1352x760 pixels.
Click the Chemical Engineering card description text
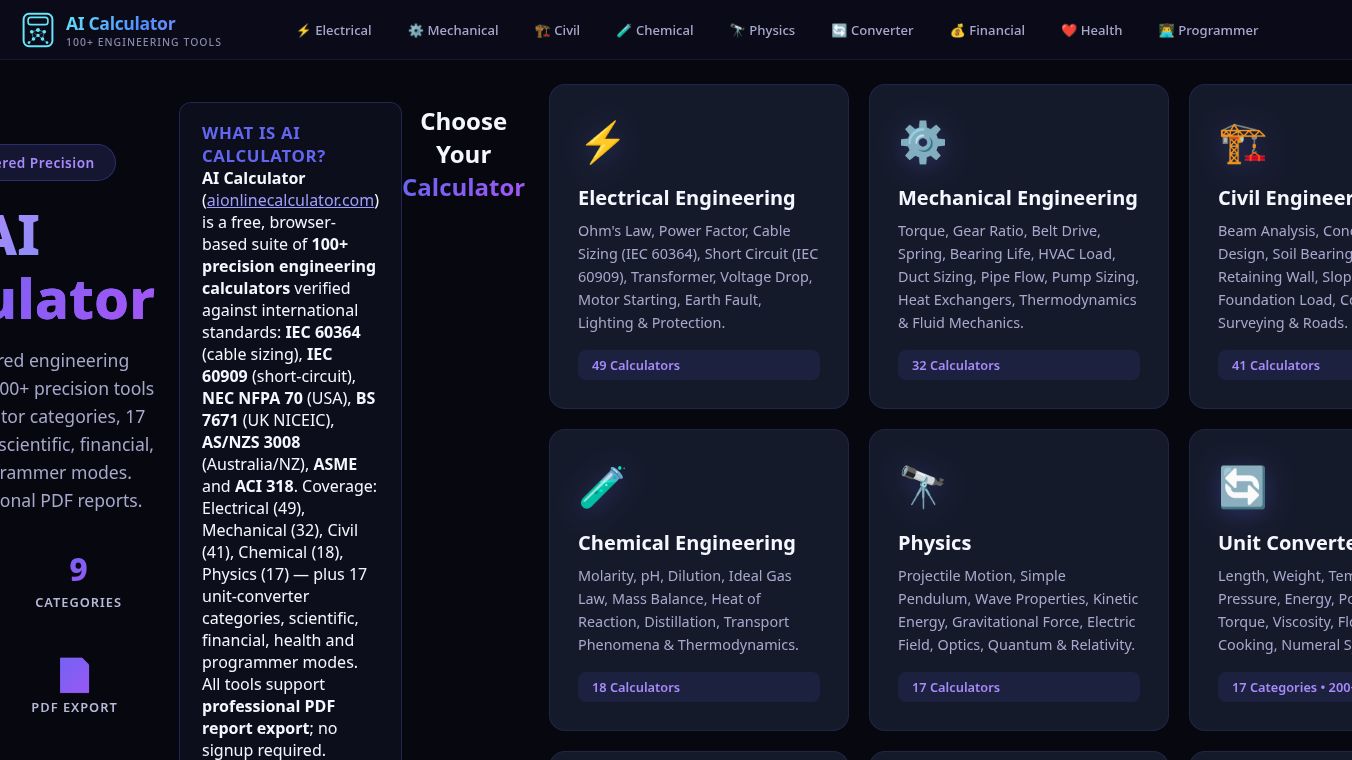[699, 610]
